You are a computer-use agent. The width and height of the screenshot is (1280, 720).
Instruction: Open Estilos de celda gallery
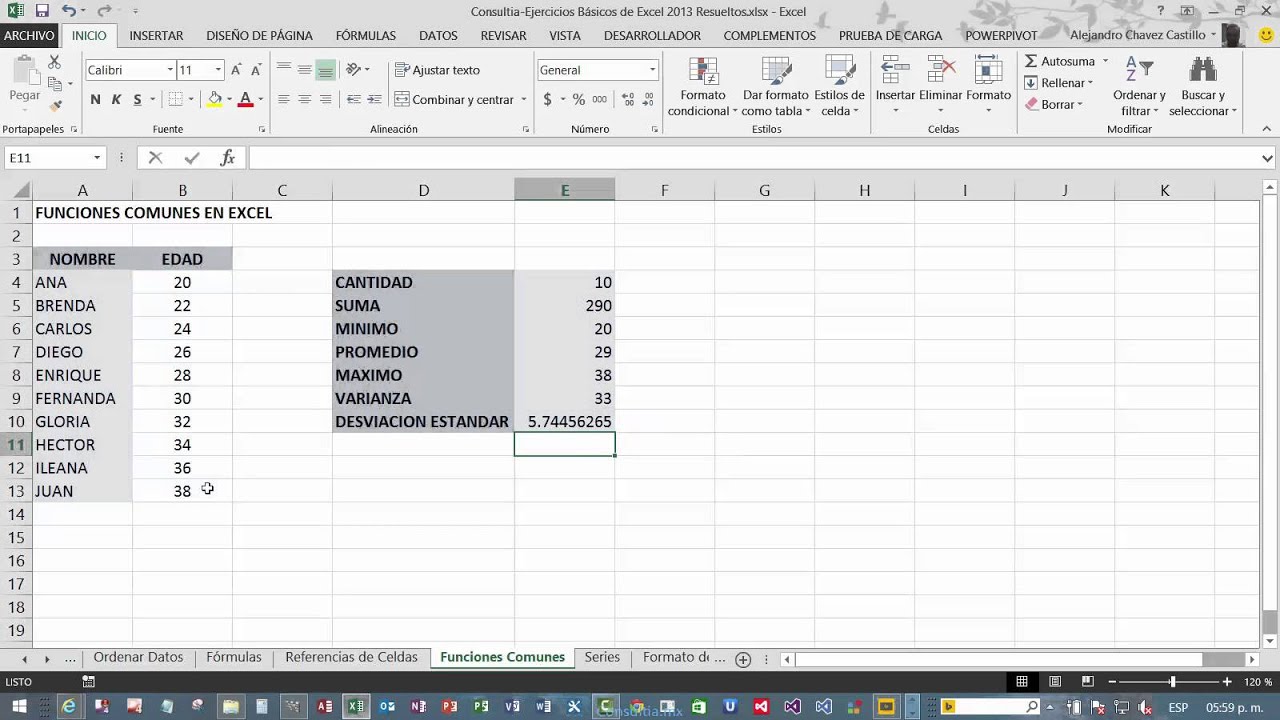tap(839, 86)
